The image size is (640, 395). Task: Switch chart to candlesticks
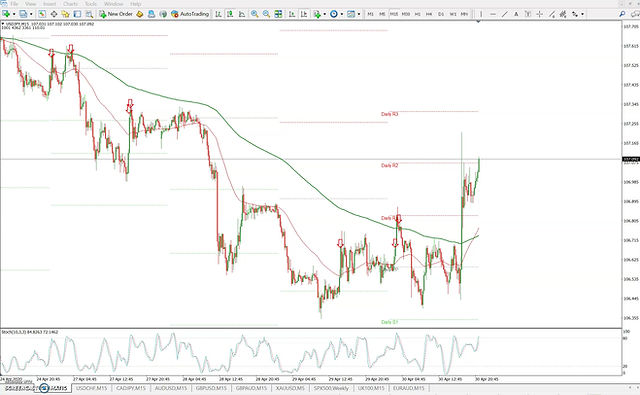point(230,14)
